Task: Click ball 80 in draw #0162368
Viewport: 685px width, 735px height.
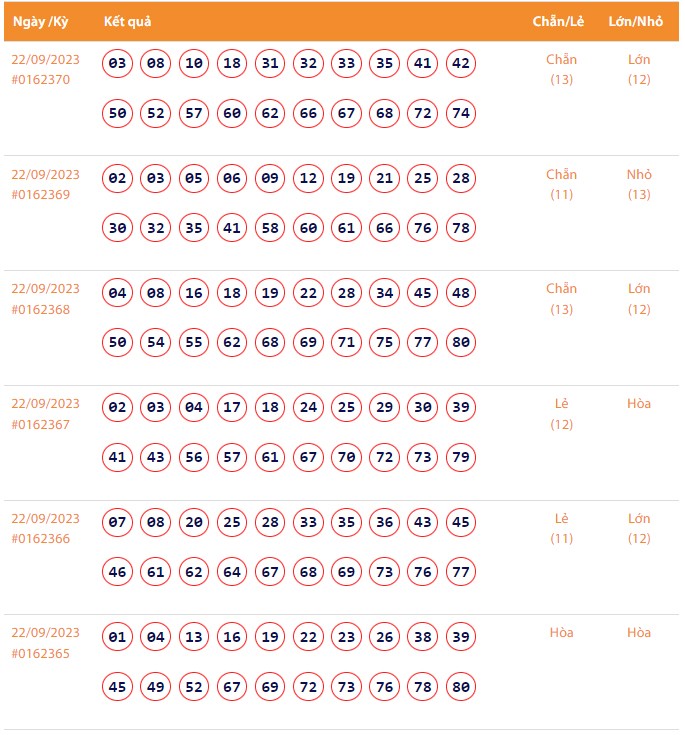Action: click(x=461, y=343)
